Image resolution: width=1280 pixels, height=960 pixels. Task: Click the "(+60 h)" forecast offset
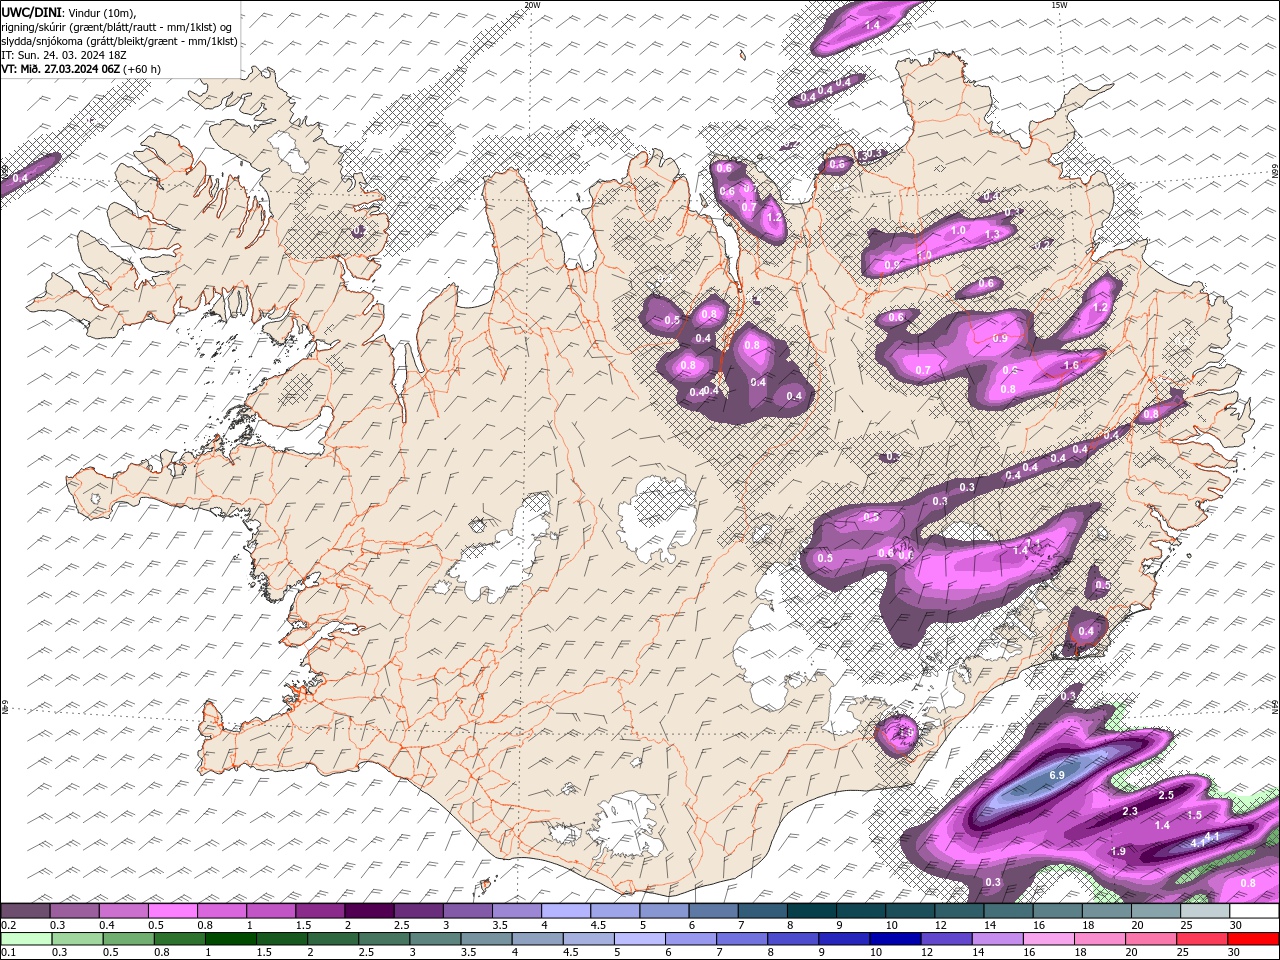pos(141,69)
